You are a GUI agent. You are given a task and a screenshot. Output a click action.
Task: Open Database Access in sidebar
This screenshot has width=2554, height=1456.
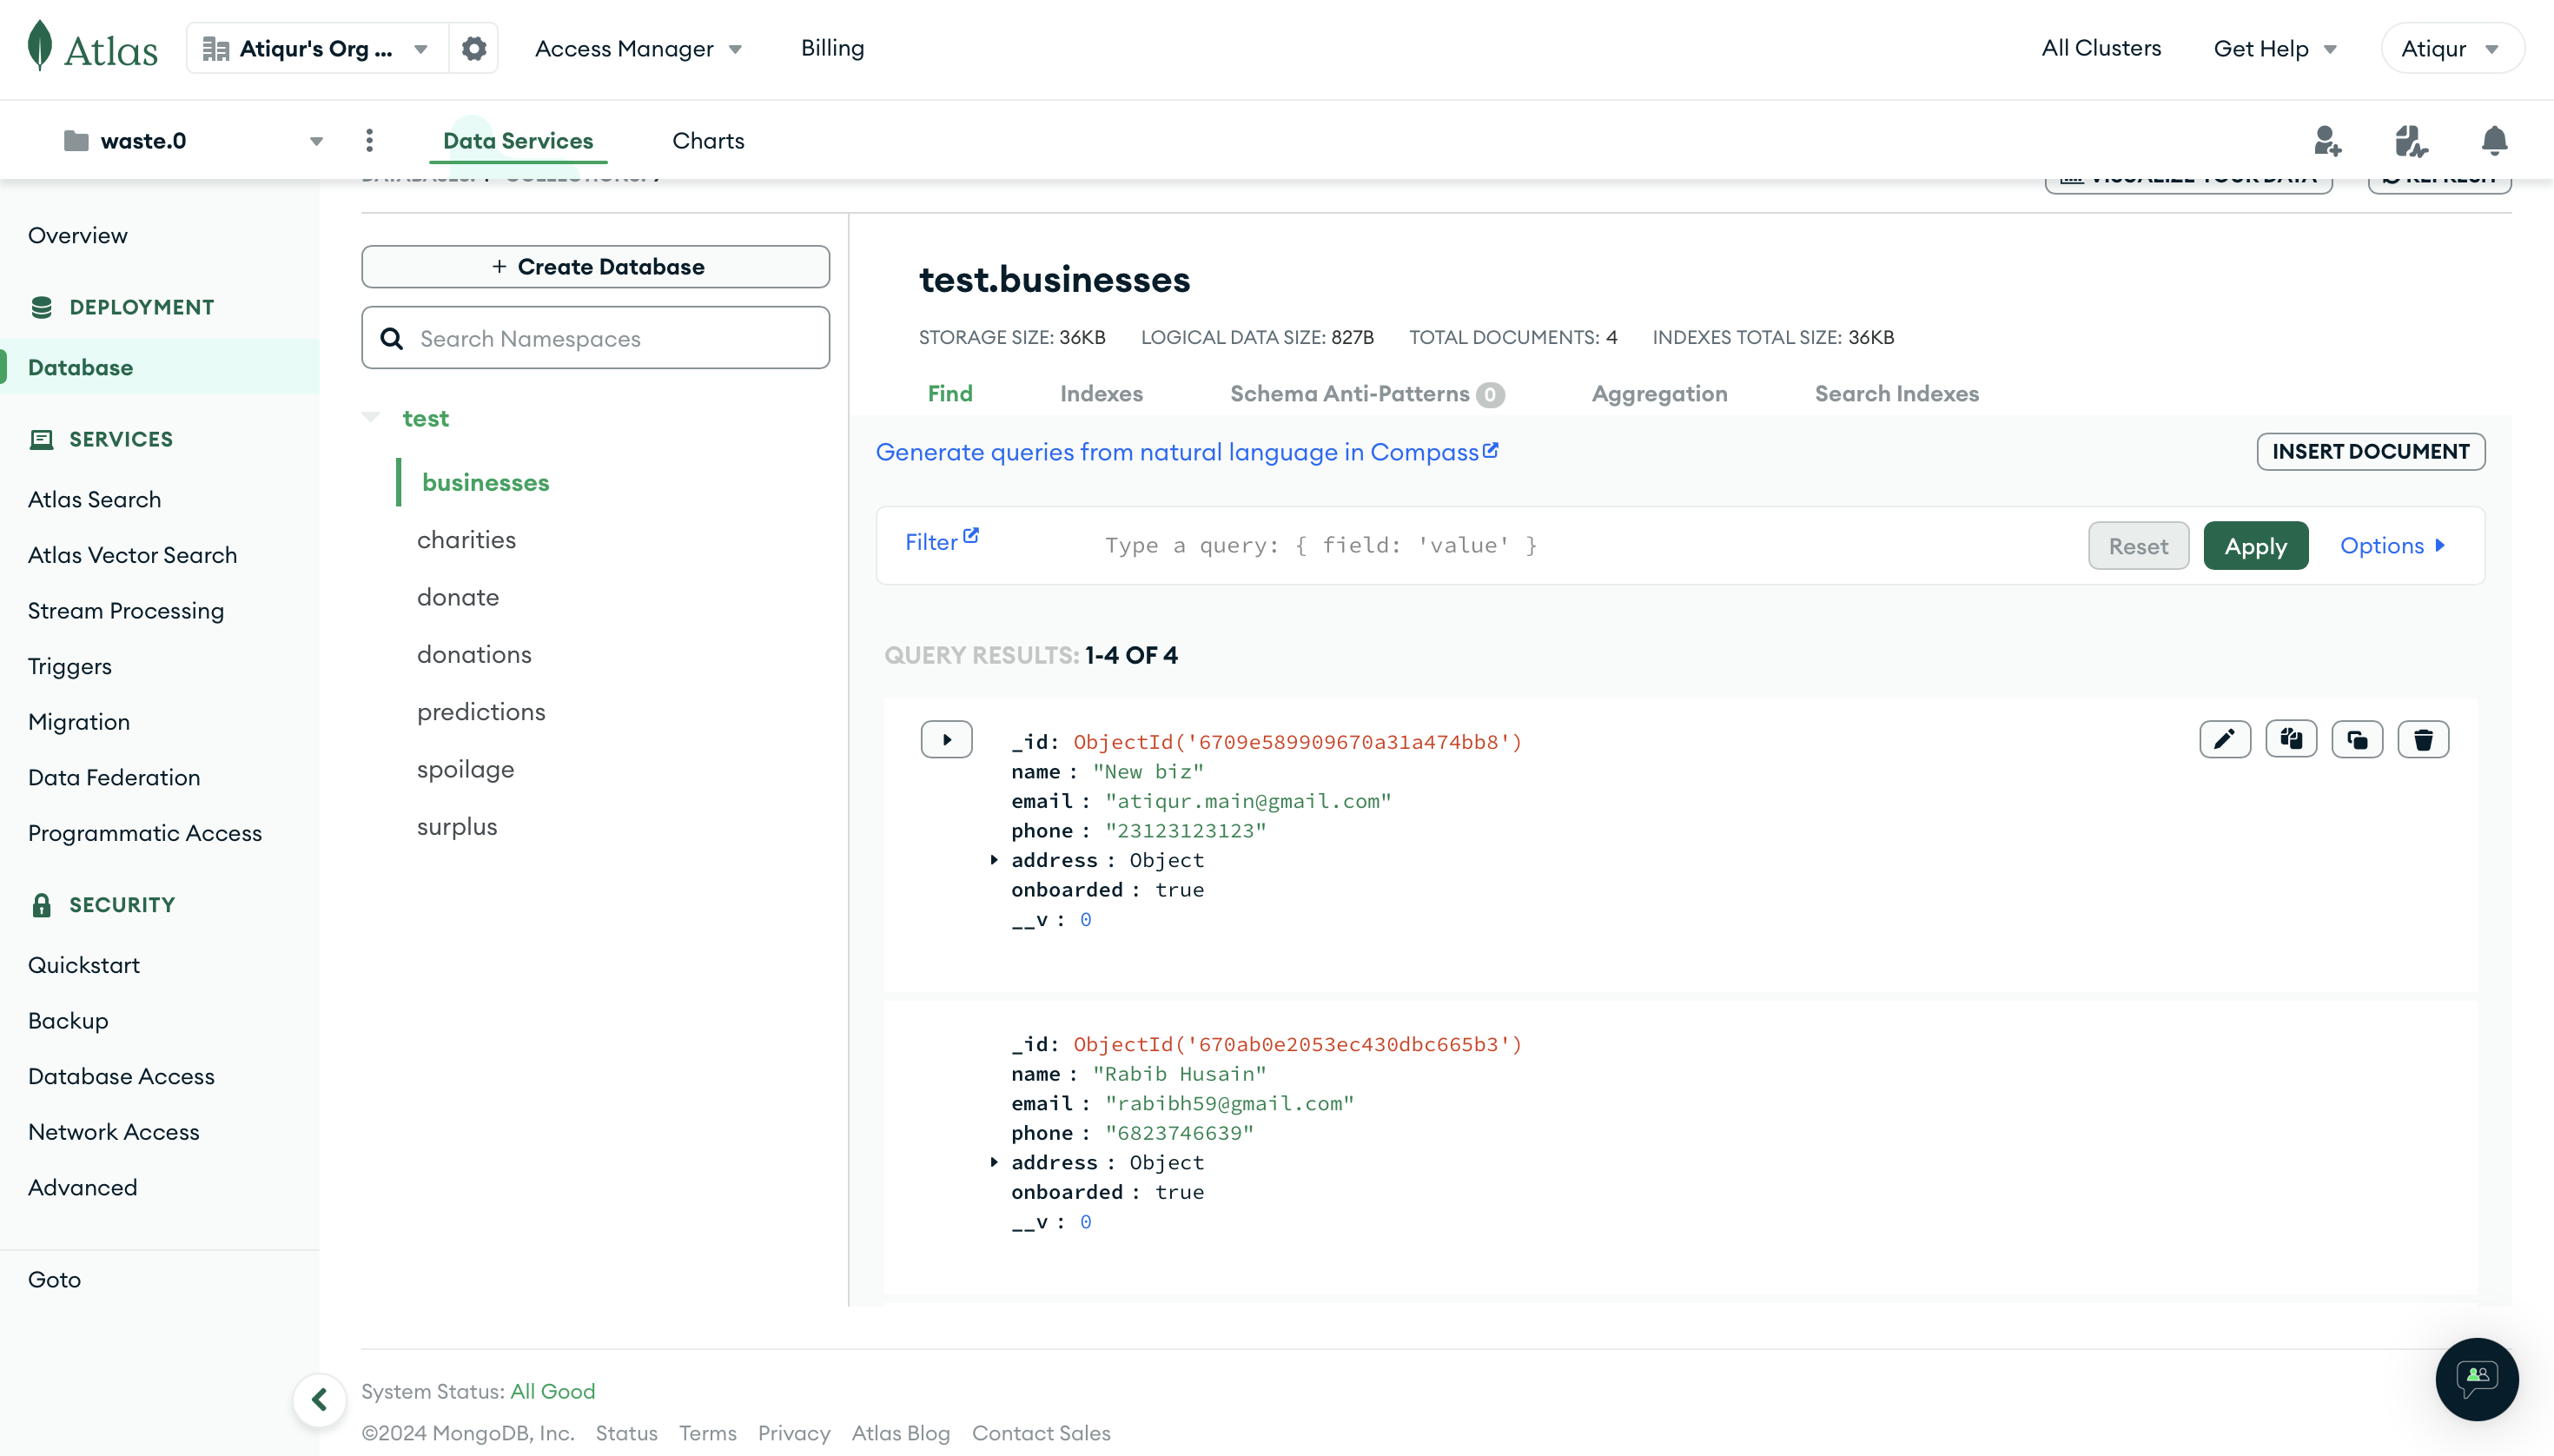[121, 1076]
